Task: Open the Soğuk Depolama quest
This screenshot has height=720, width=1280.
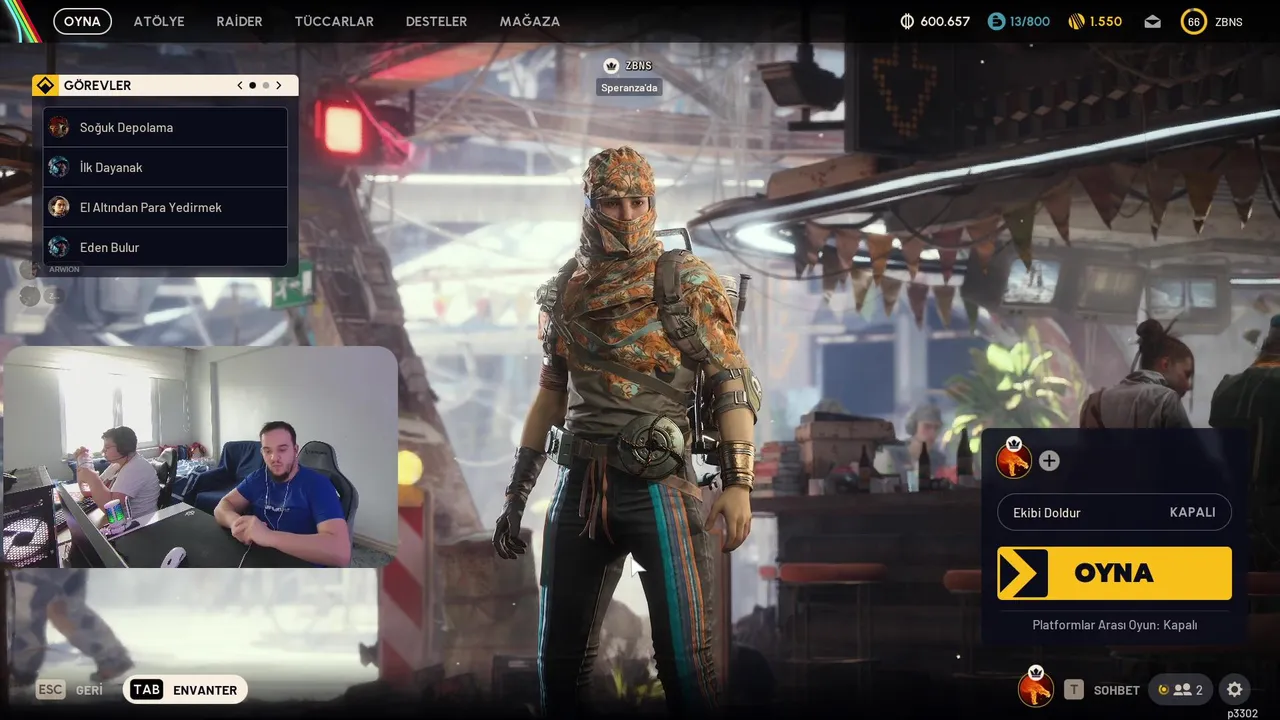Action: click(165, 127)
